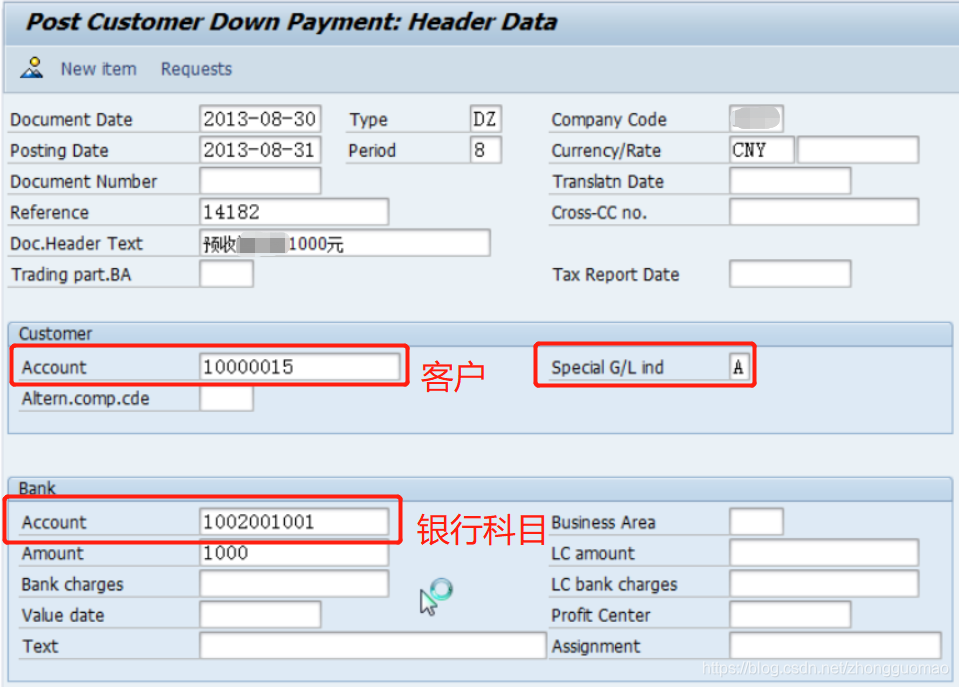Click the Trading part.BA field

point(226,274)
